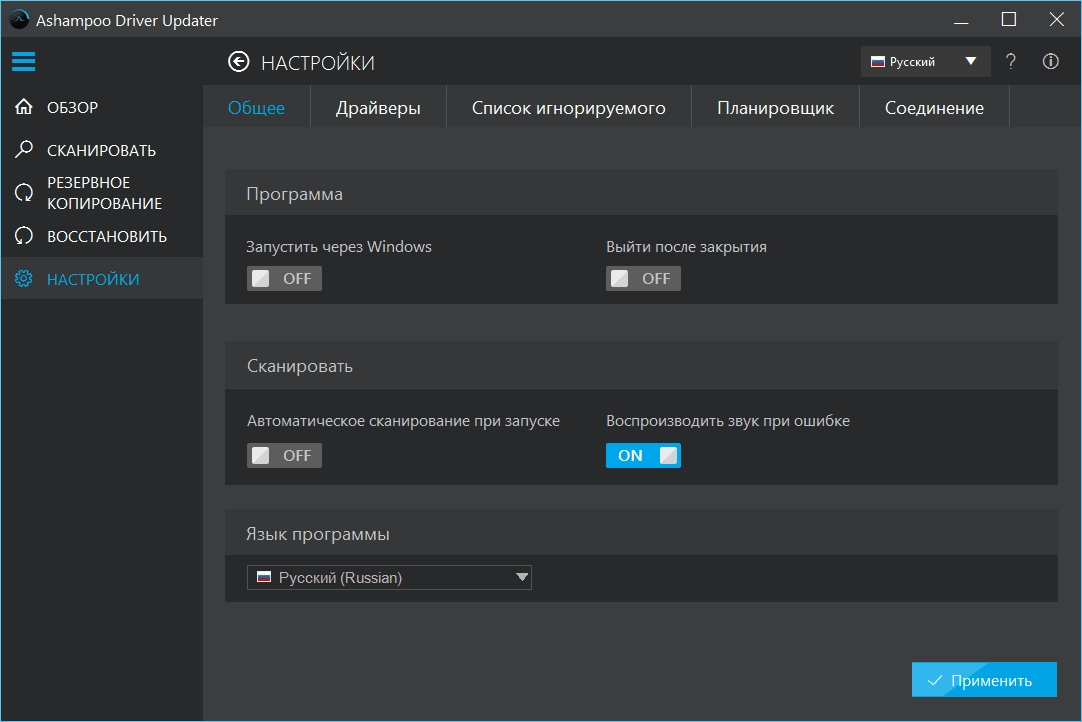Open the Русский language dropdown in header
The height and width of the screenshot is (722, 1082).
(925, 61)
